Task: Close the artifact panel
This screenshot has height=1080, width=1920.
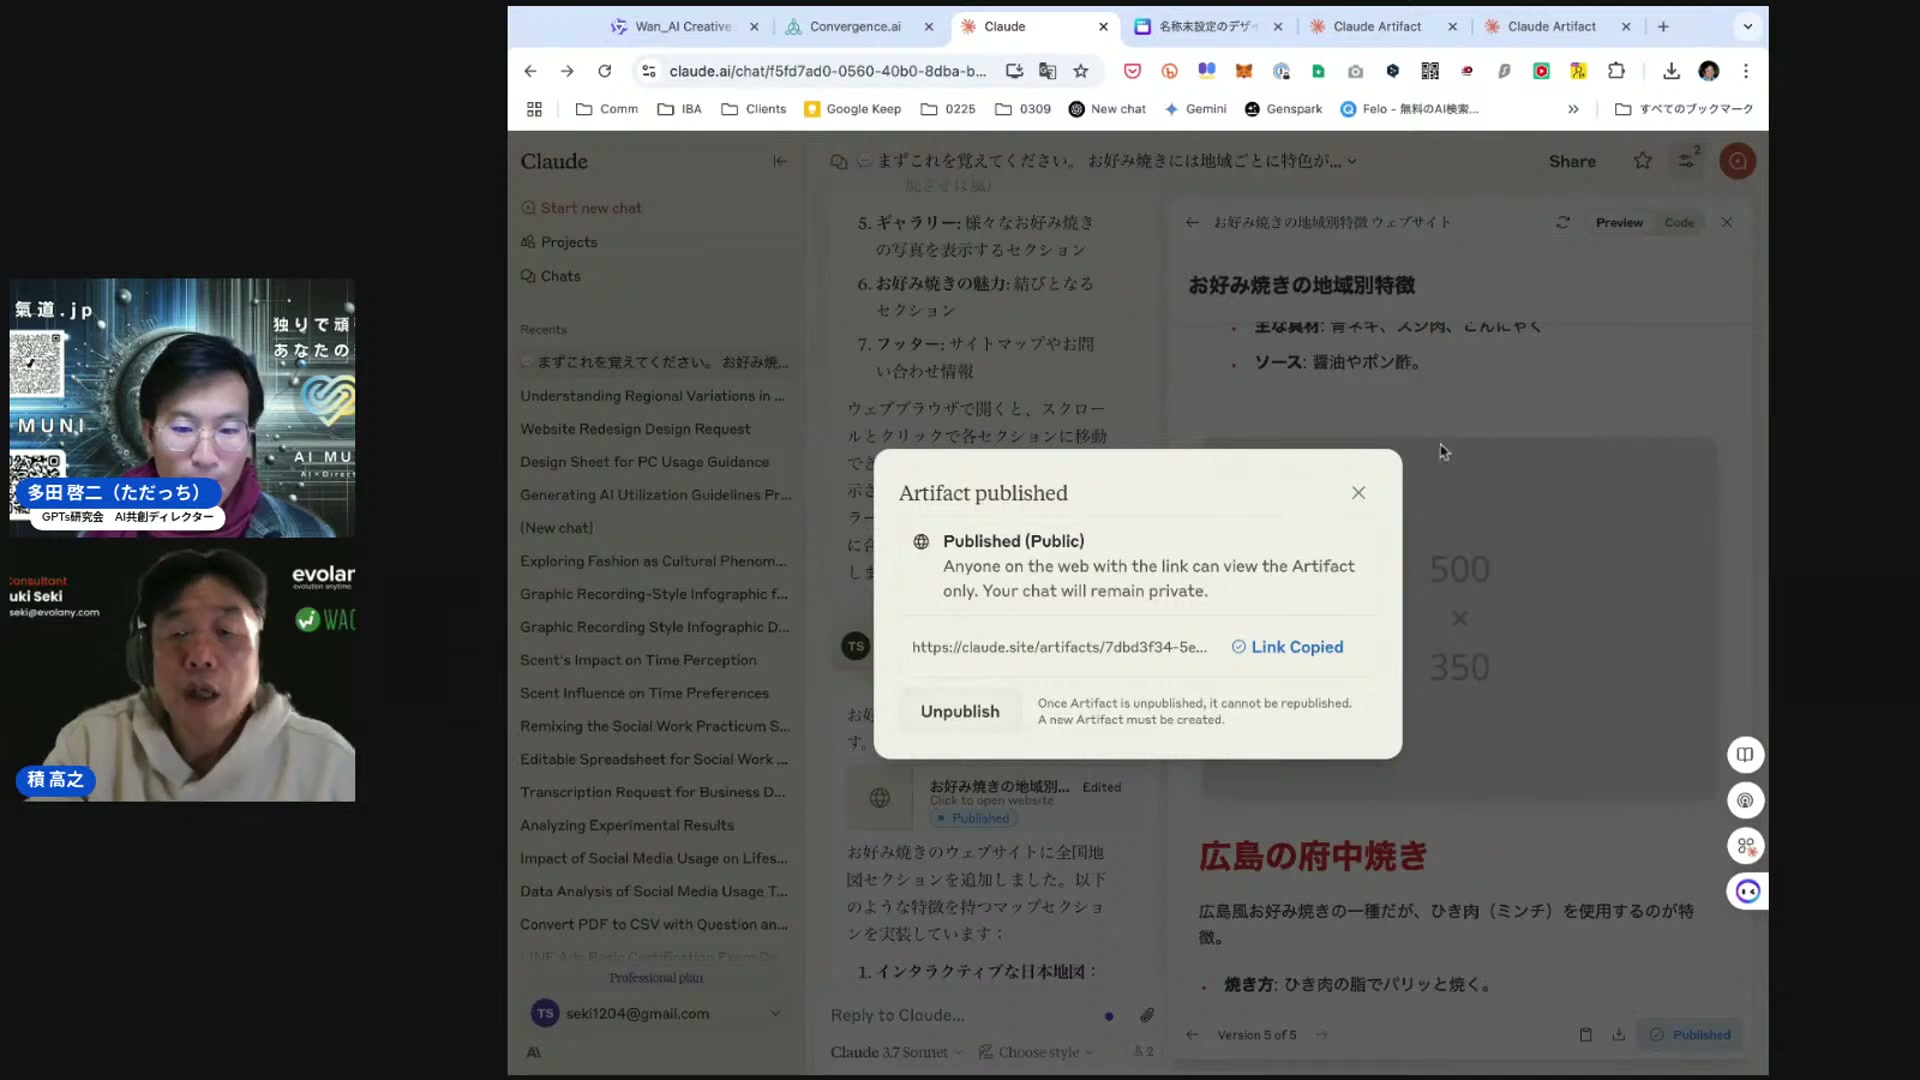Action: point(1726,222)
